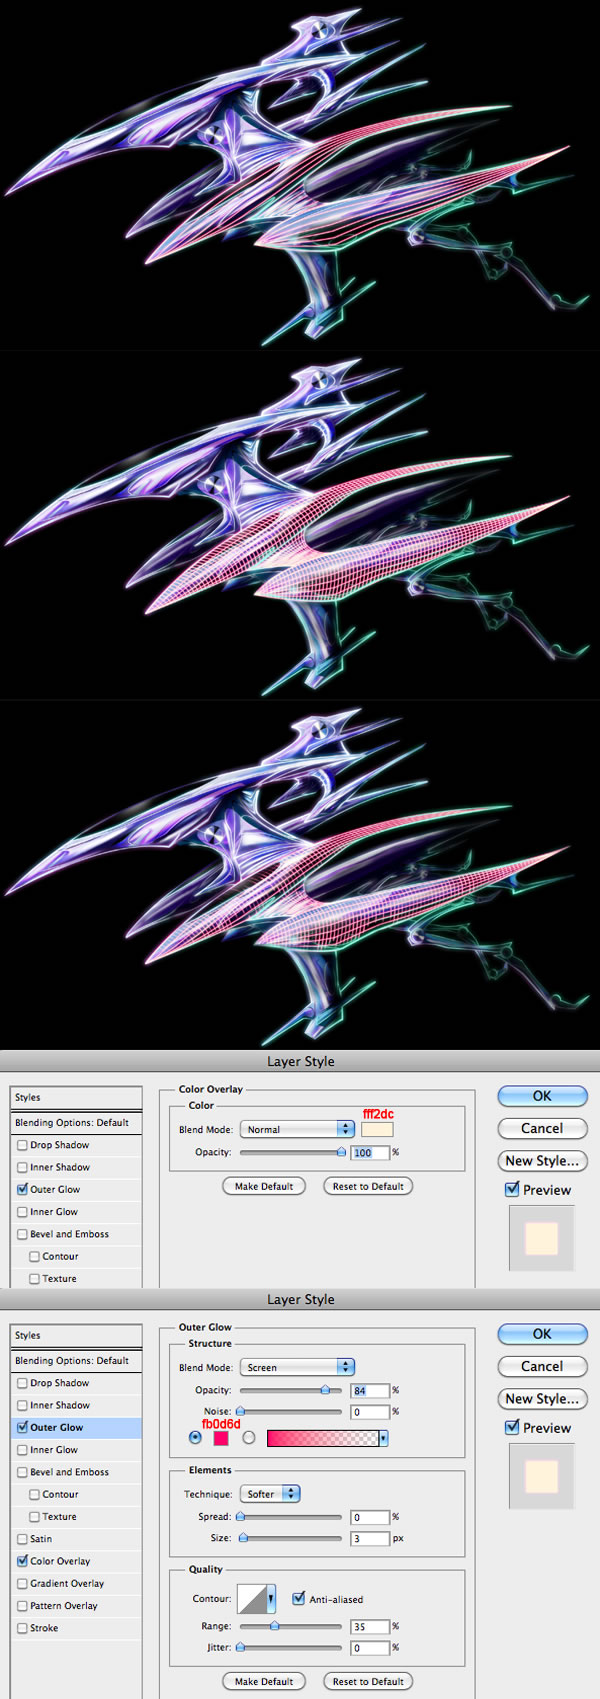Click the Noise slider handle
The width and height of the screenshot is (600, 1699).
pos(240,1412)
